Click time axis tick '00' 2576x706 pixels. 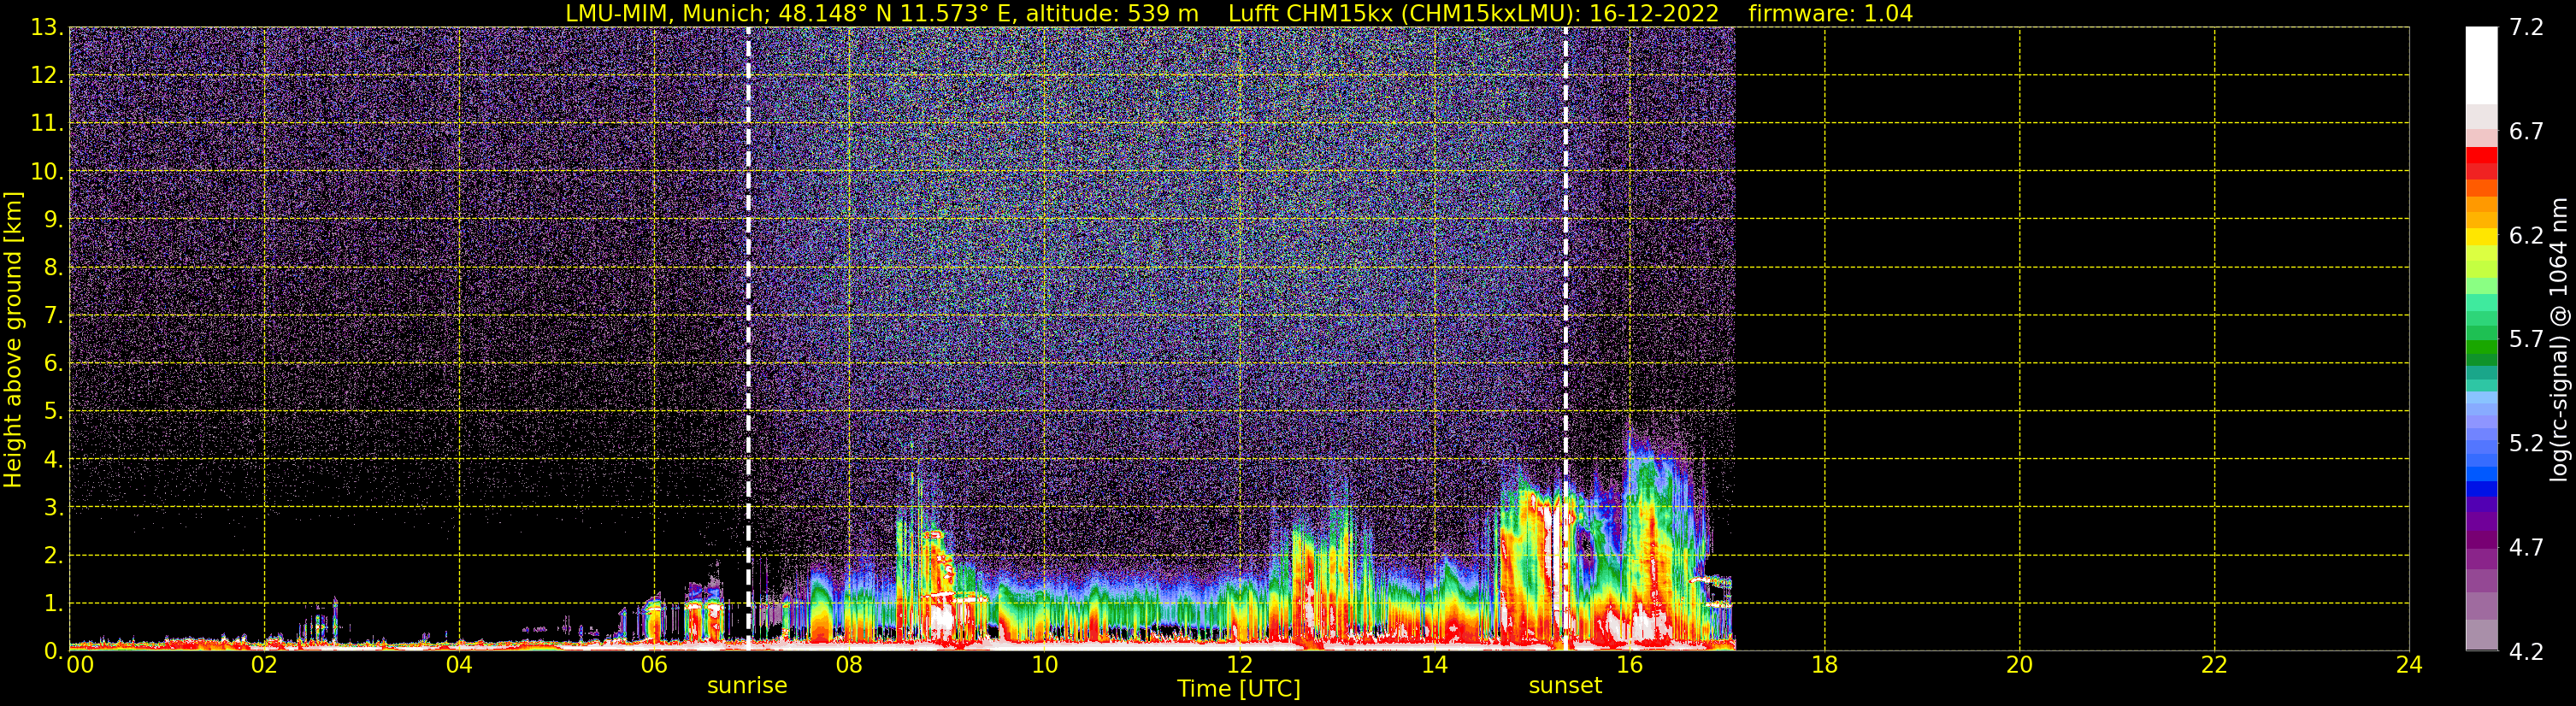pos(80,665)
